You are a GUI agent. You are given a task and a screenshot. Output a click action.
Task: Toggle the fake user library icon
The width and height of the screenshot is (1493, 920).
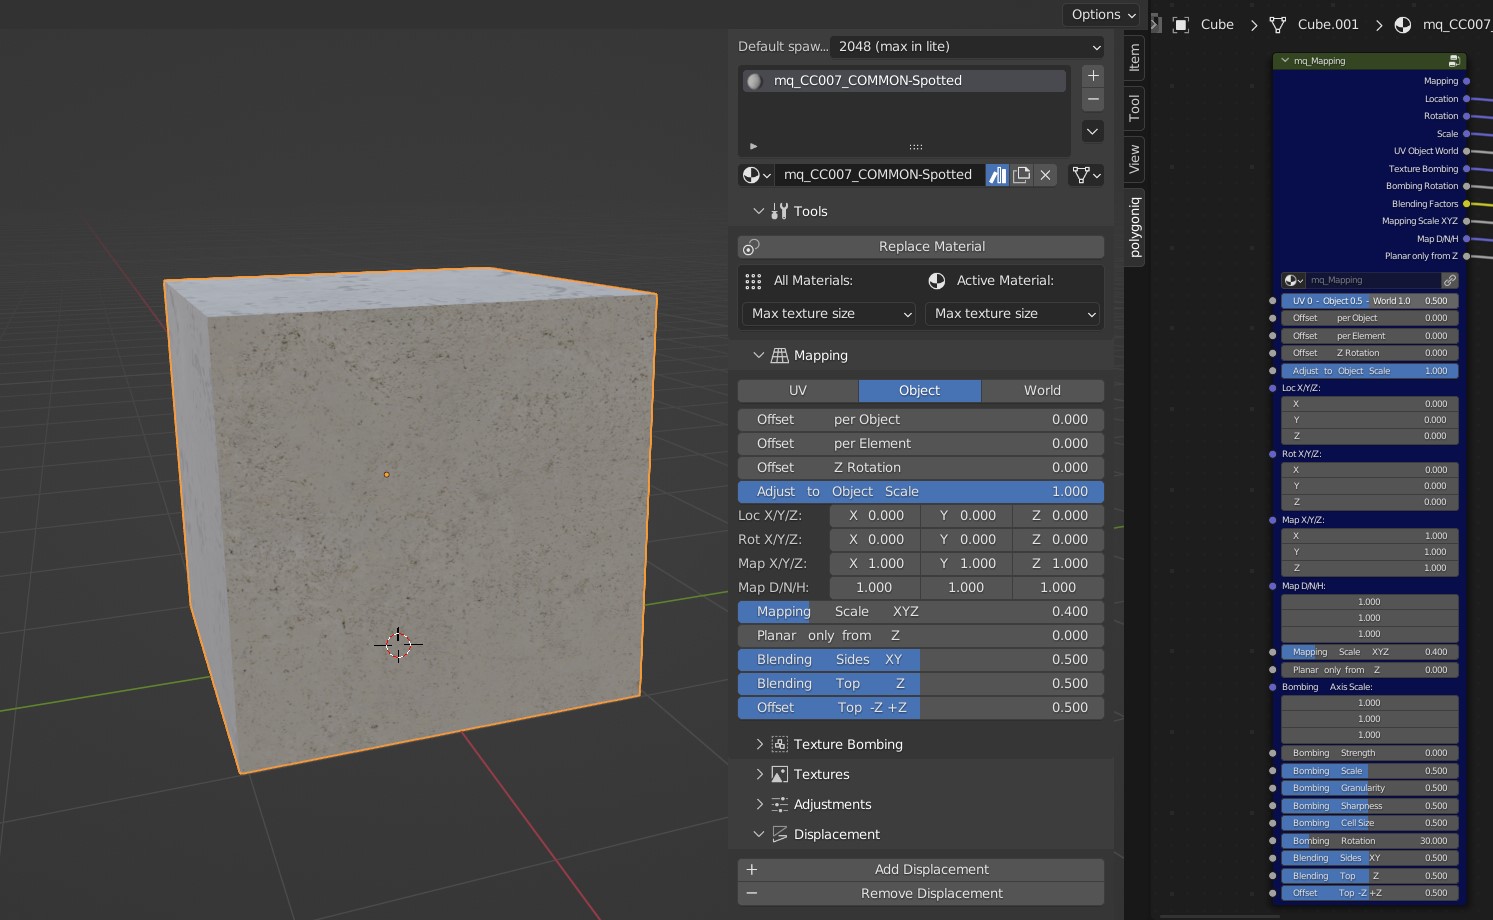point(997,175)
